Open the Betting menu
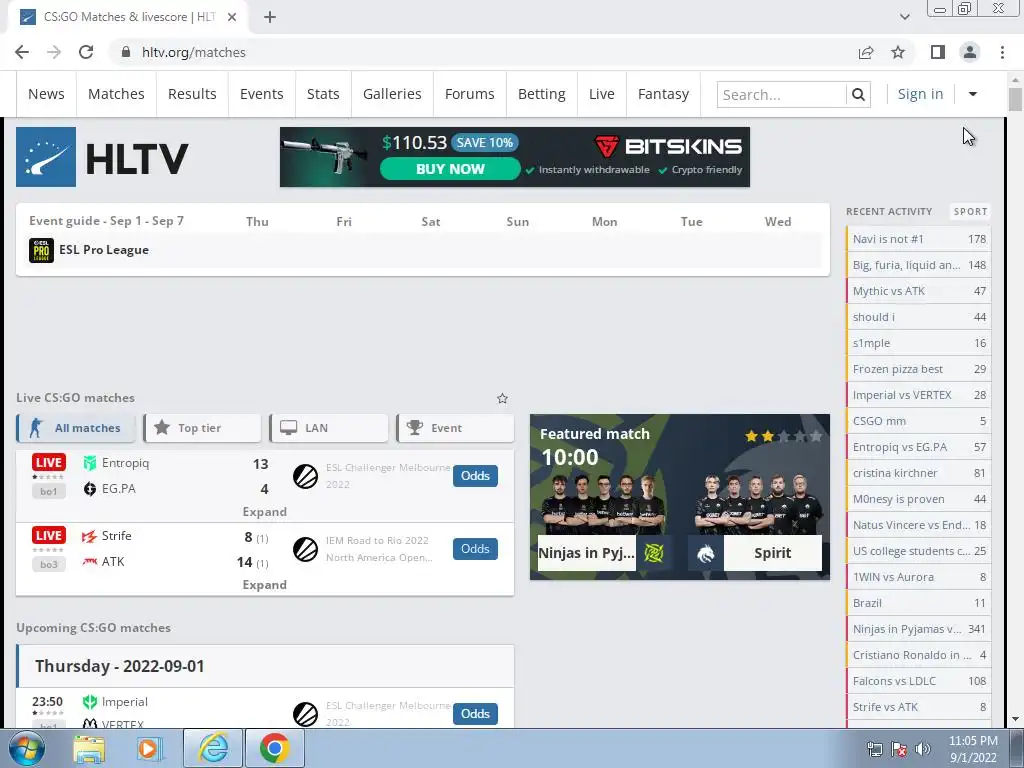This screenshot has width=1024, height=768. tap(541, 95)
